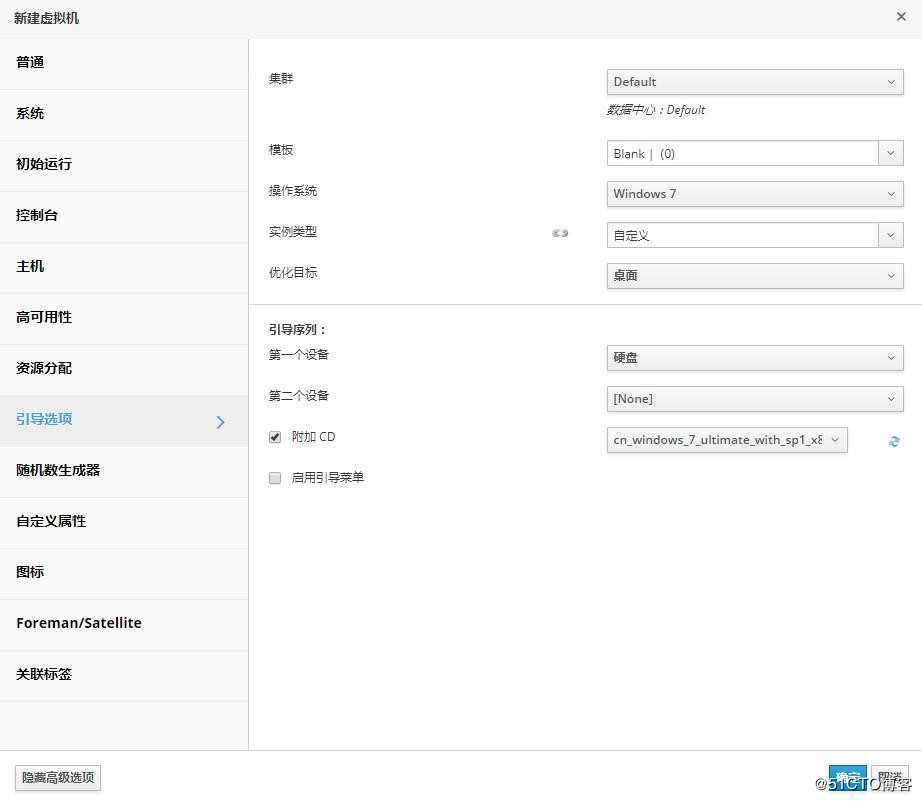This screenshot has height=801, width=922.
Task: Open the 操作系统 Windows 7 dropdown
Action: (x=755, y=194)
